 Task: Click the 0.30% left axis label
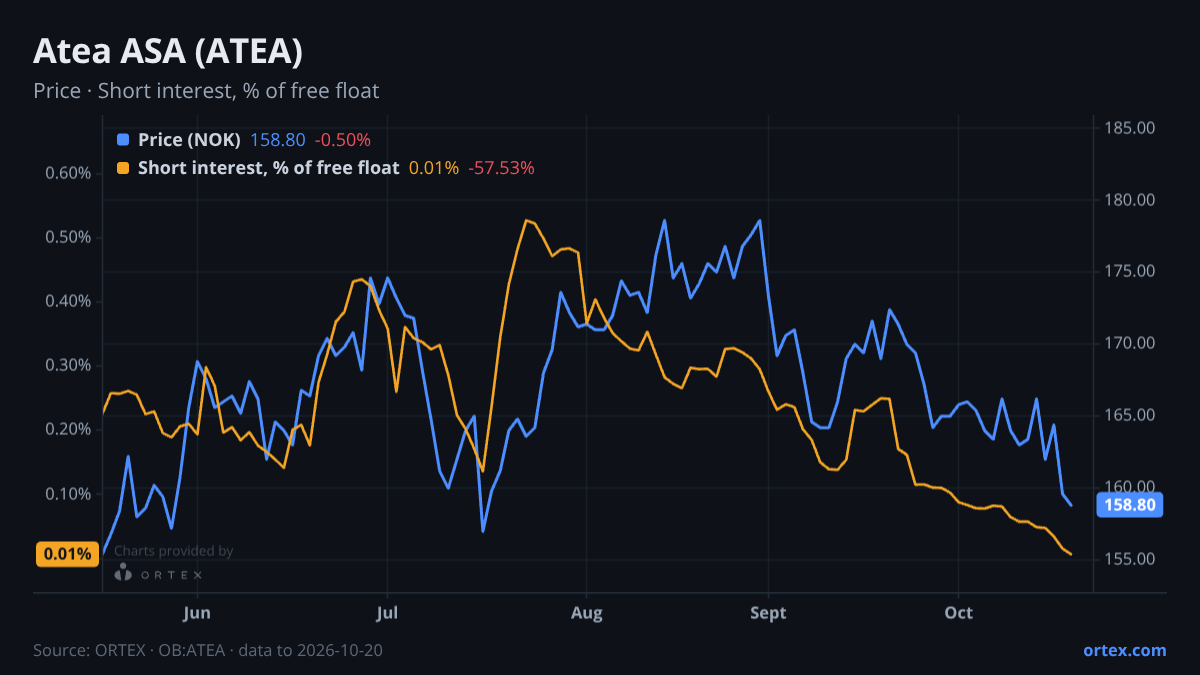[x=68, y=365]
